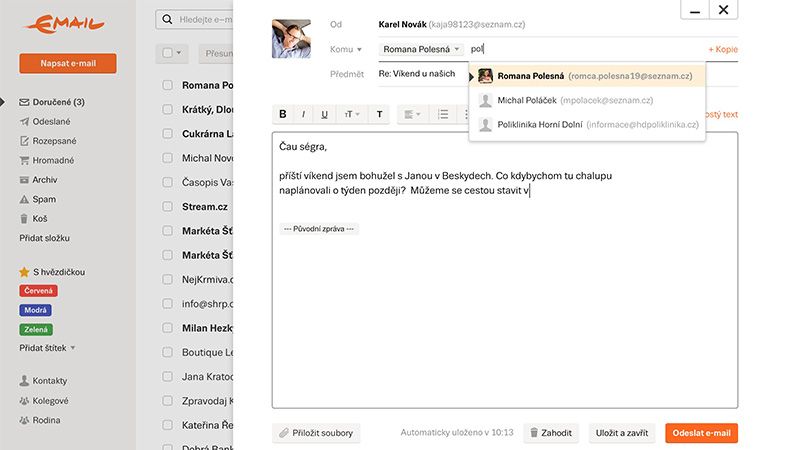Toggle underline formatting
The width and height of the screenshot is (798, 450).
325,114
